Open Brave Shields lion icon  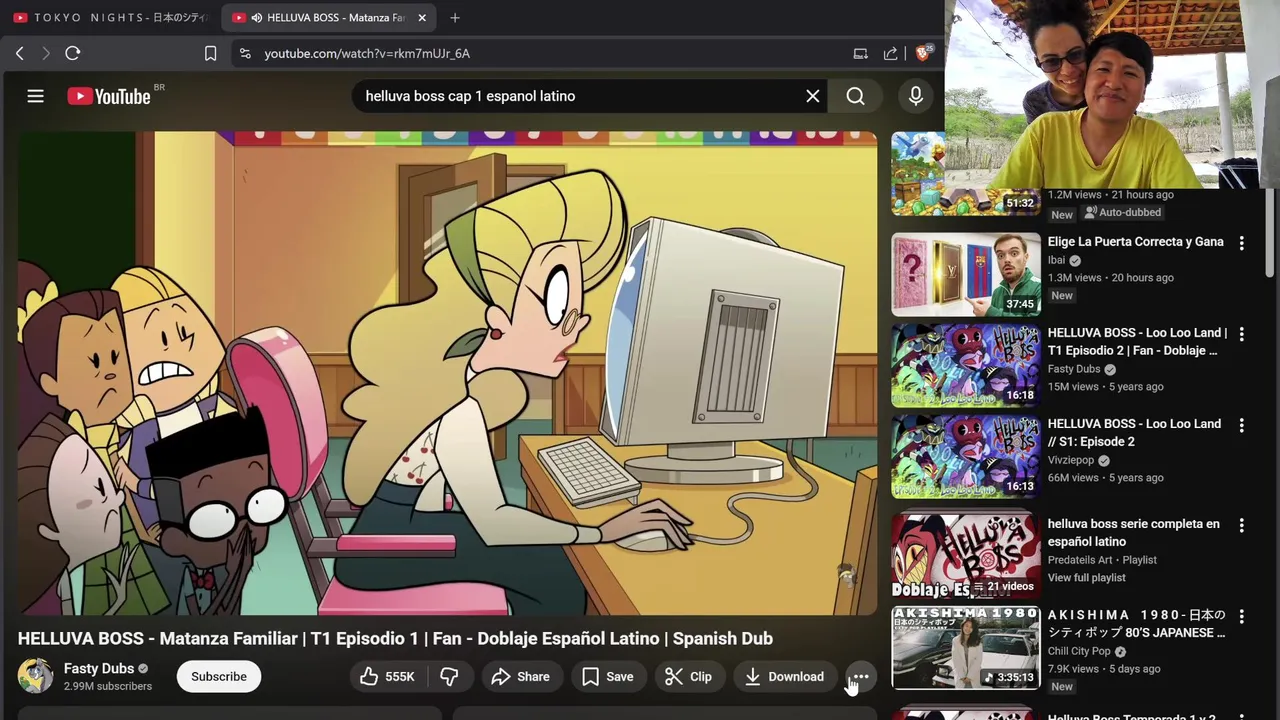tap(924, 53)
